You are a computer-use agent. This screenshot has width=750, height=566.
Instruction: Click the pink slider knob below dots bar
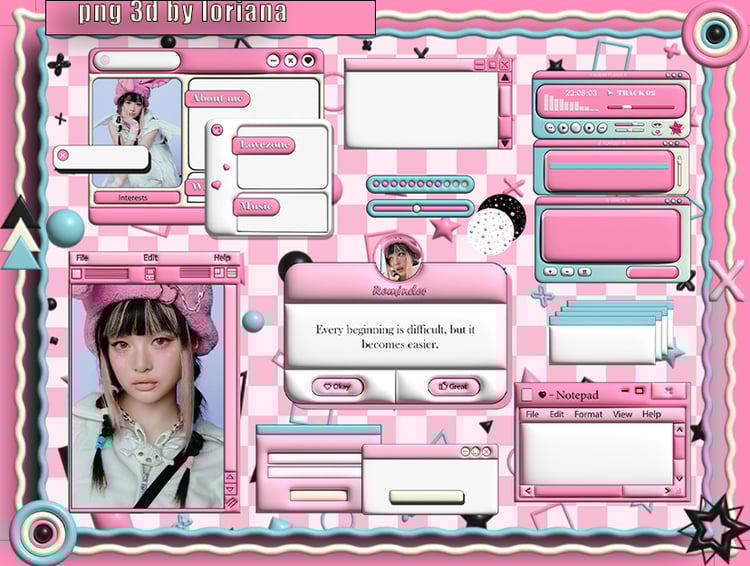point(417,208)
